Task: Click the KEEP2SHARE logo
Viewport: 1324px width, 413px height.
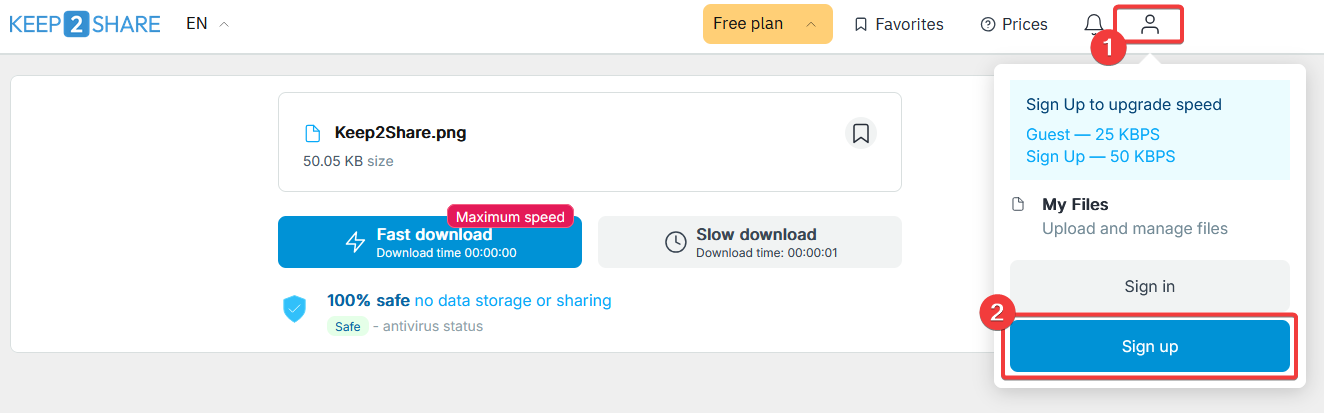Action: point(85,24)
